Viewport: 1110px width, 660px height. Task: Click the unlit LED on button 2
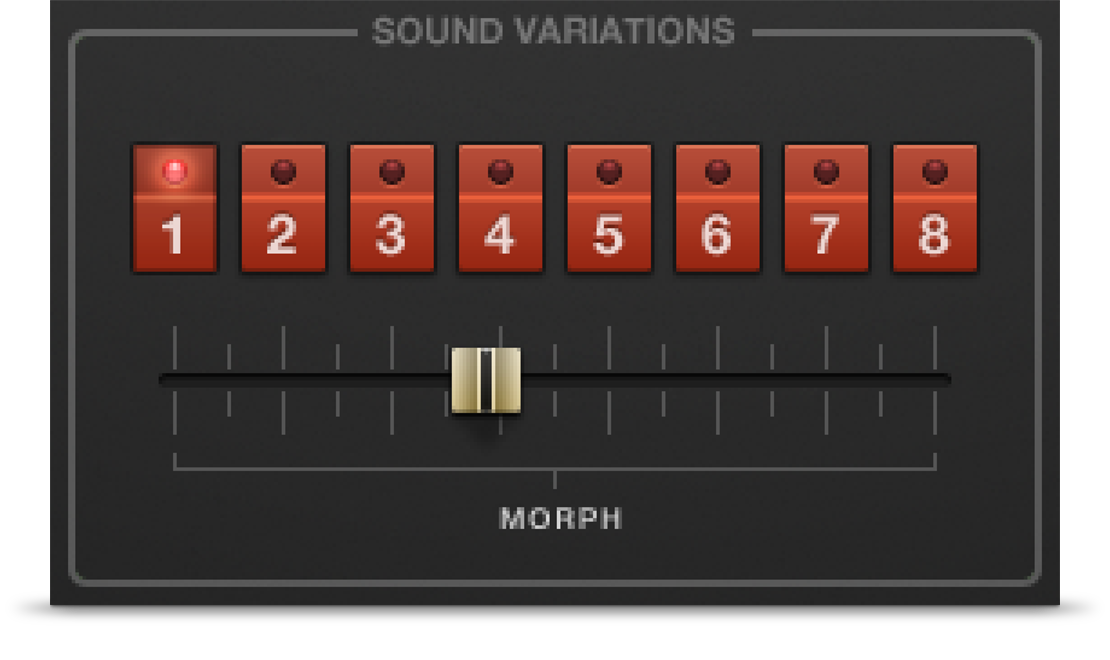[283, 172]
